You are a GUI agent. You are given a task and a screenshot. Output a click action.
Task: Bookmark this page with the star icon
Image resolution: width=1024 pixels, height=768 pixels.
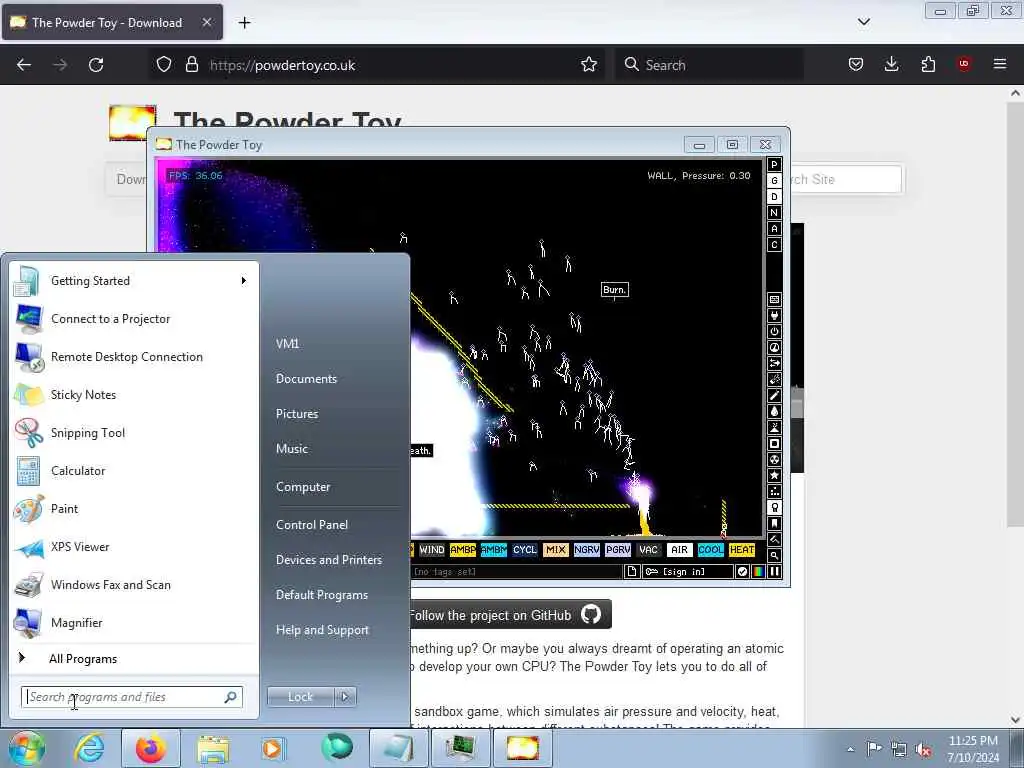point(589,65)
